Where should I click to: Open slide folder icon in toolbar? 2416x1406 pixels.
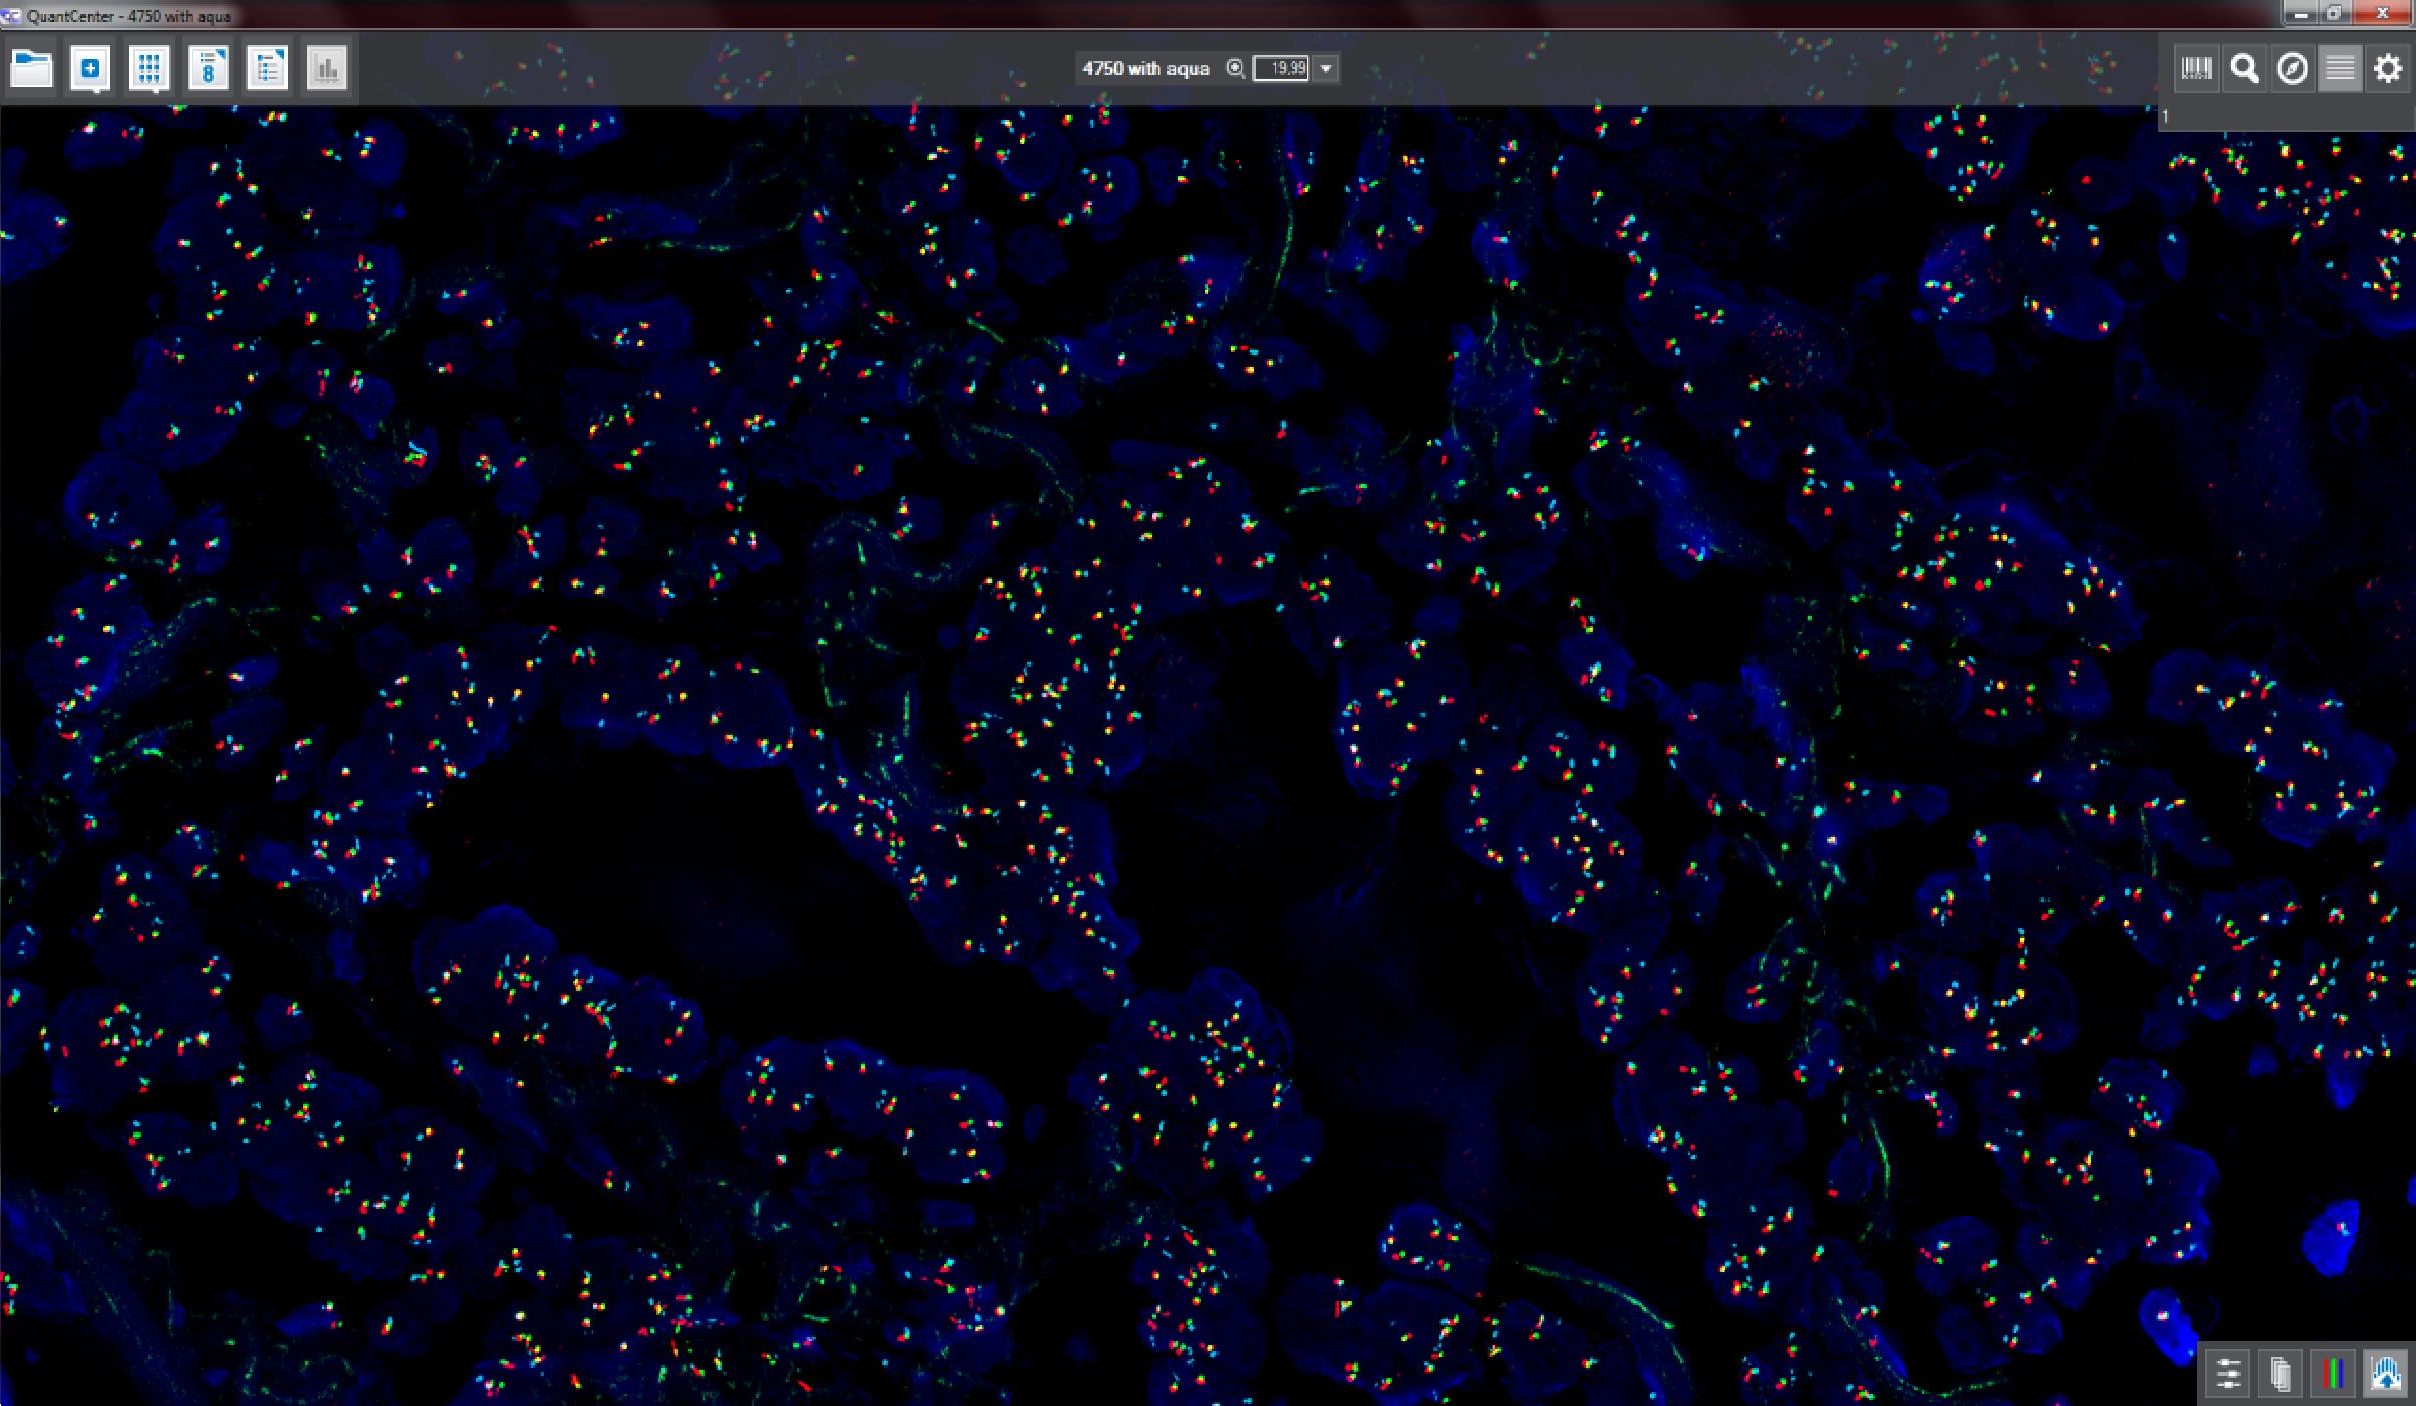click(31, 69)
